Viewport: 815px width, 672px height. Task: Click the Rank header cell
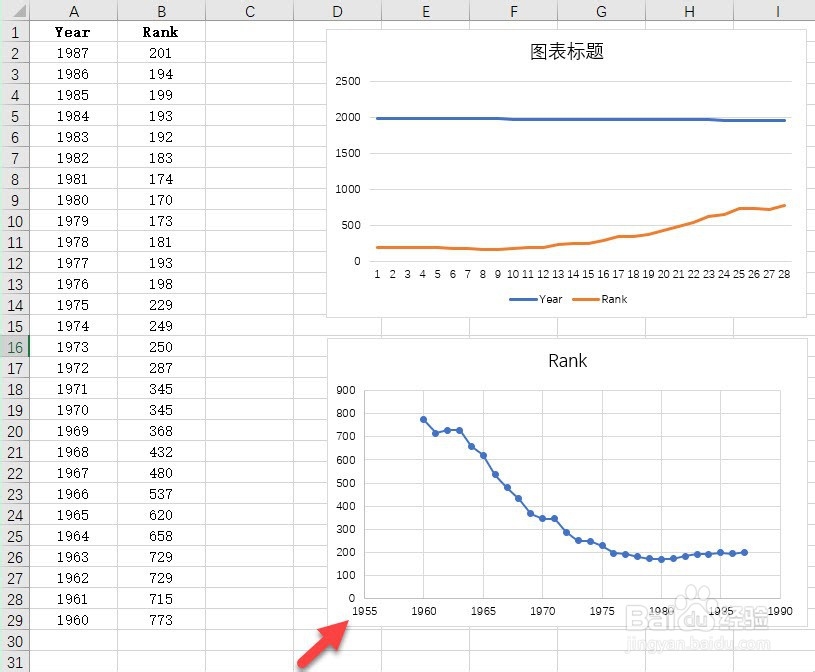pyautogui.click(x=161, y=32)
